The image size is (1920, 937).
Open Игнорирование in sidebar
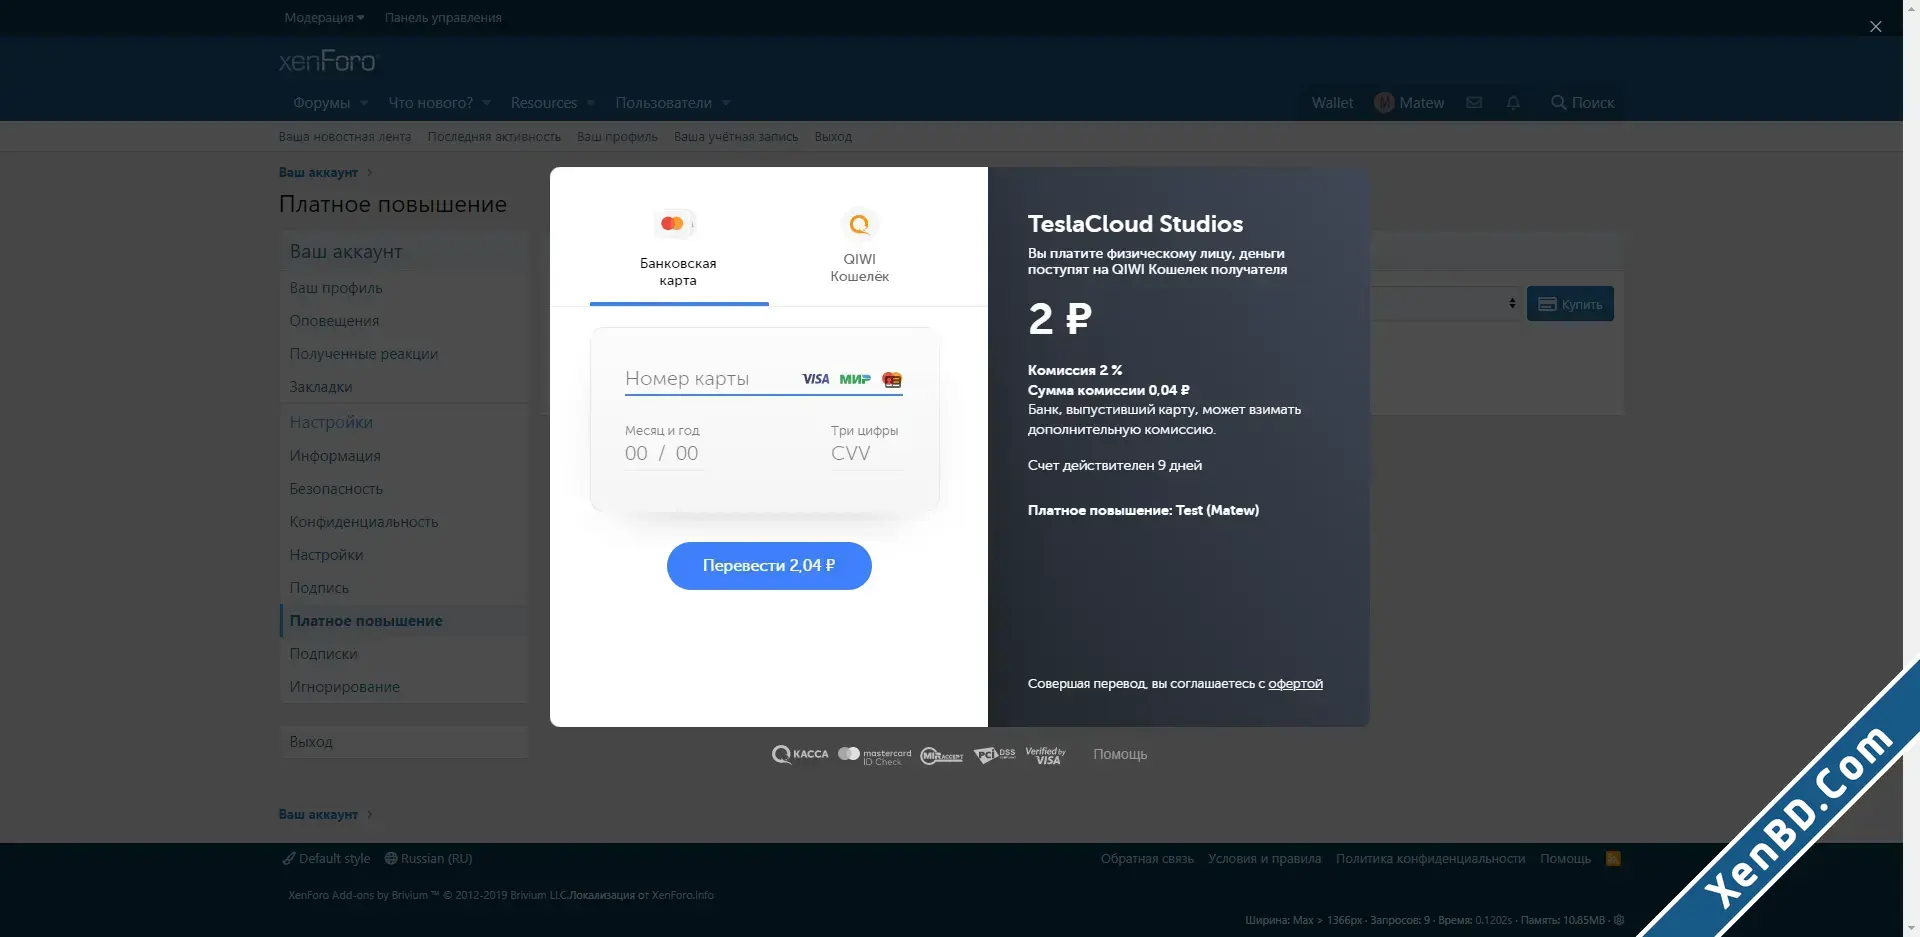point(404,687)
